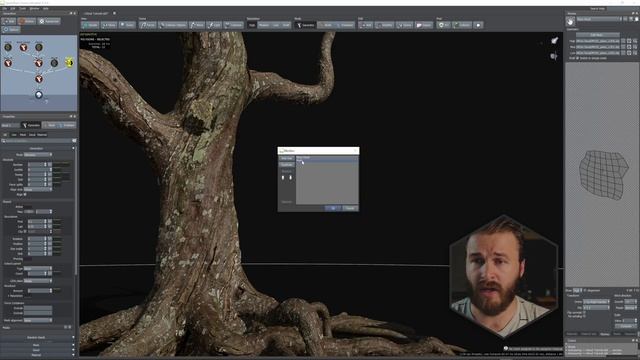Click the move-down arrow in the dialog
The width and height of the screenshot is (640, 360).
tap(290, 177)
